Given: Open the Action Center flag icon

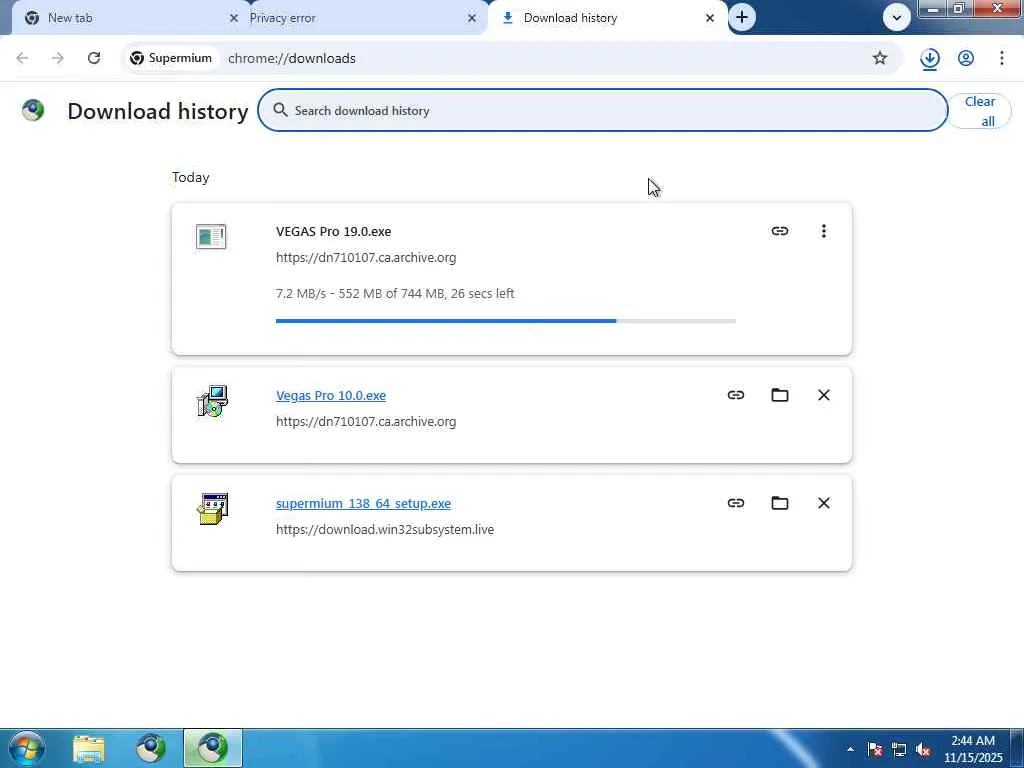Looking at the screenshot, I should click(875, 749).
